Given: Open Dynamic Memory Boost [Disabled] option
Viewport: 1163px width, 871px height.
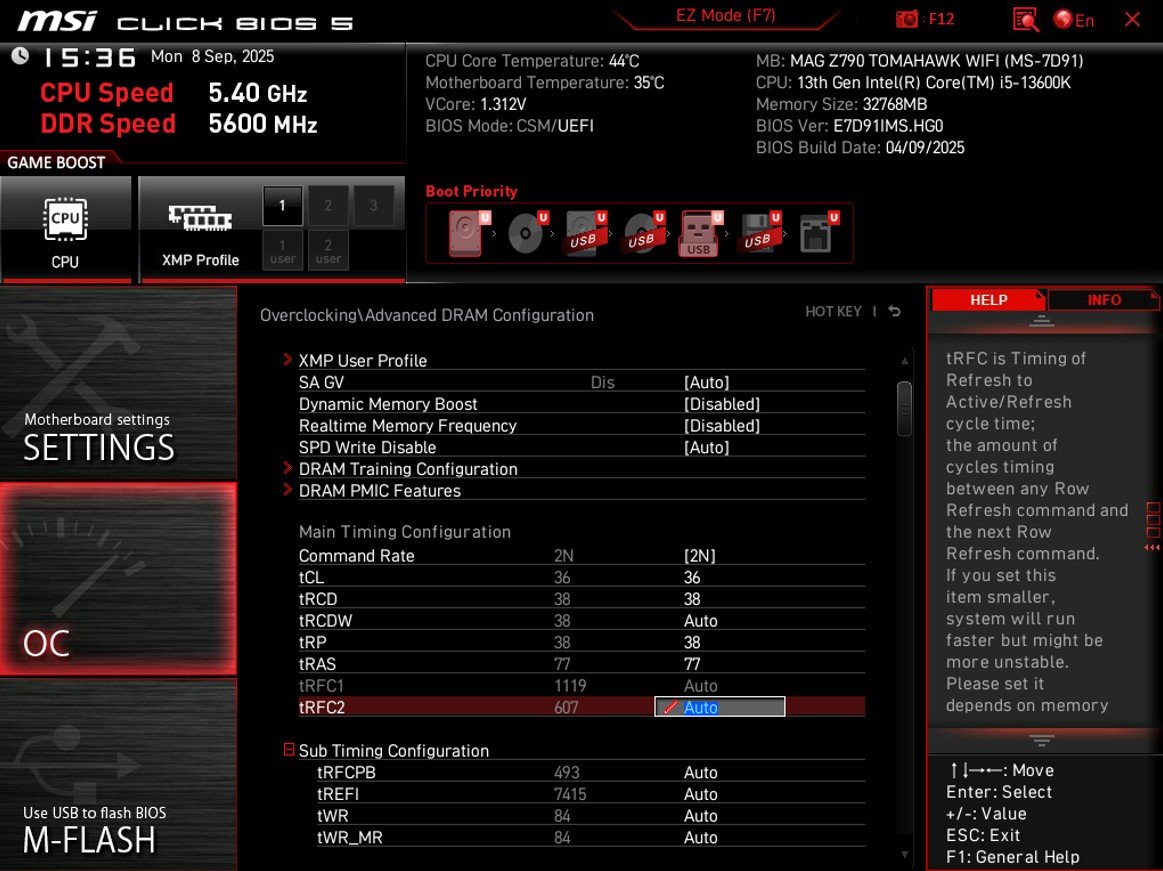Looking at the screenshot, I should point(722,404).
